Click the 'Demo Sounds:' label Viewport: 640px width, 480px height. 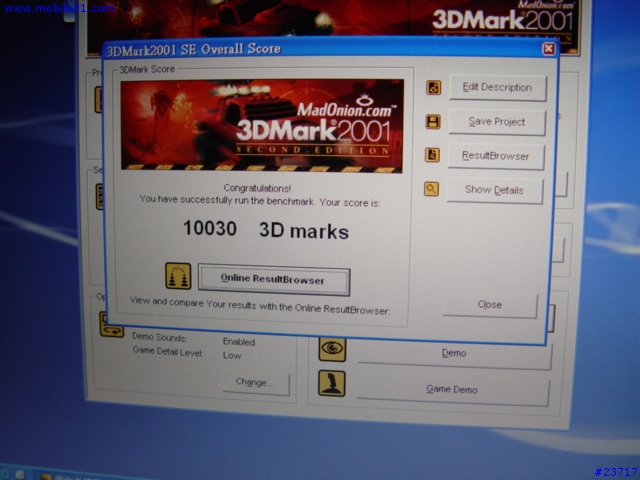pos(160,338)
